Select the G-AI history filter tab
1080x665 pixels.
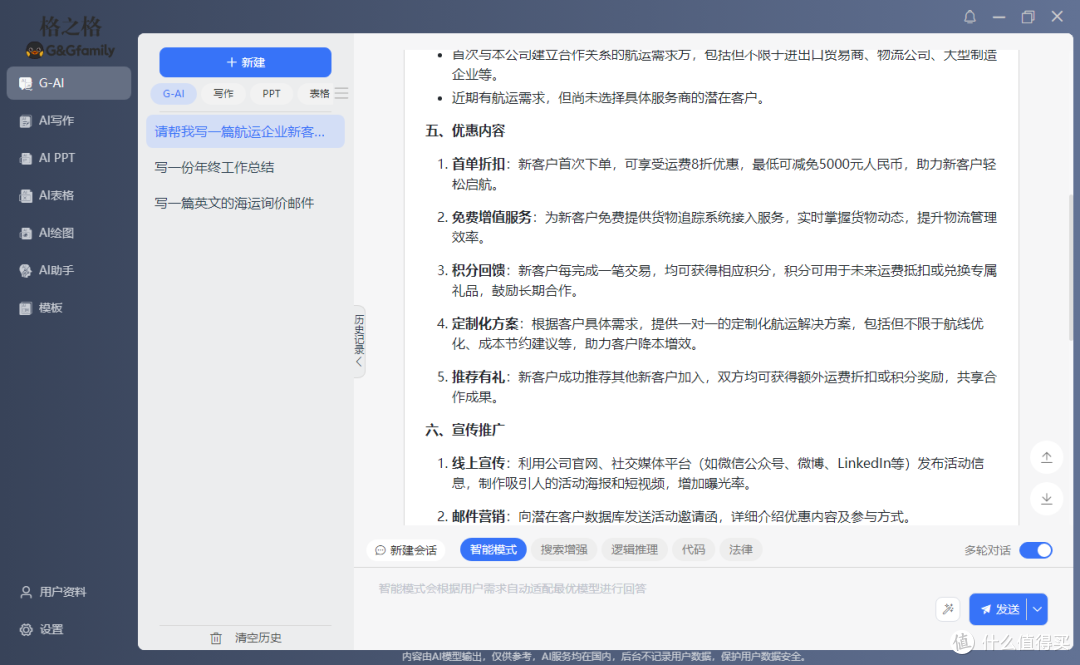click(174, 94)
